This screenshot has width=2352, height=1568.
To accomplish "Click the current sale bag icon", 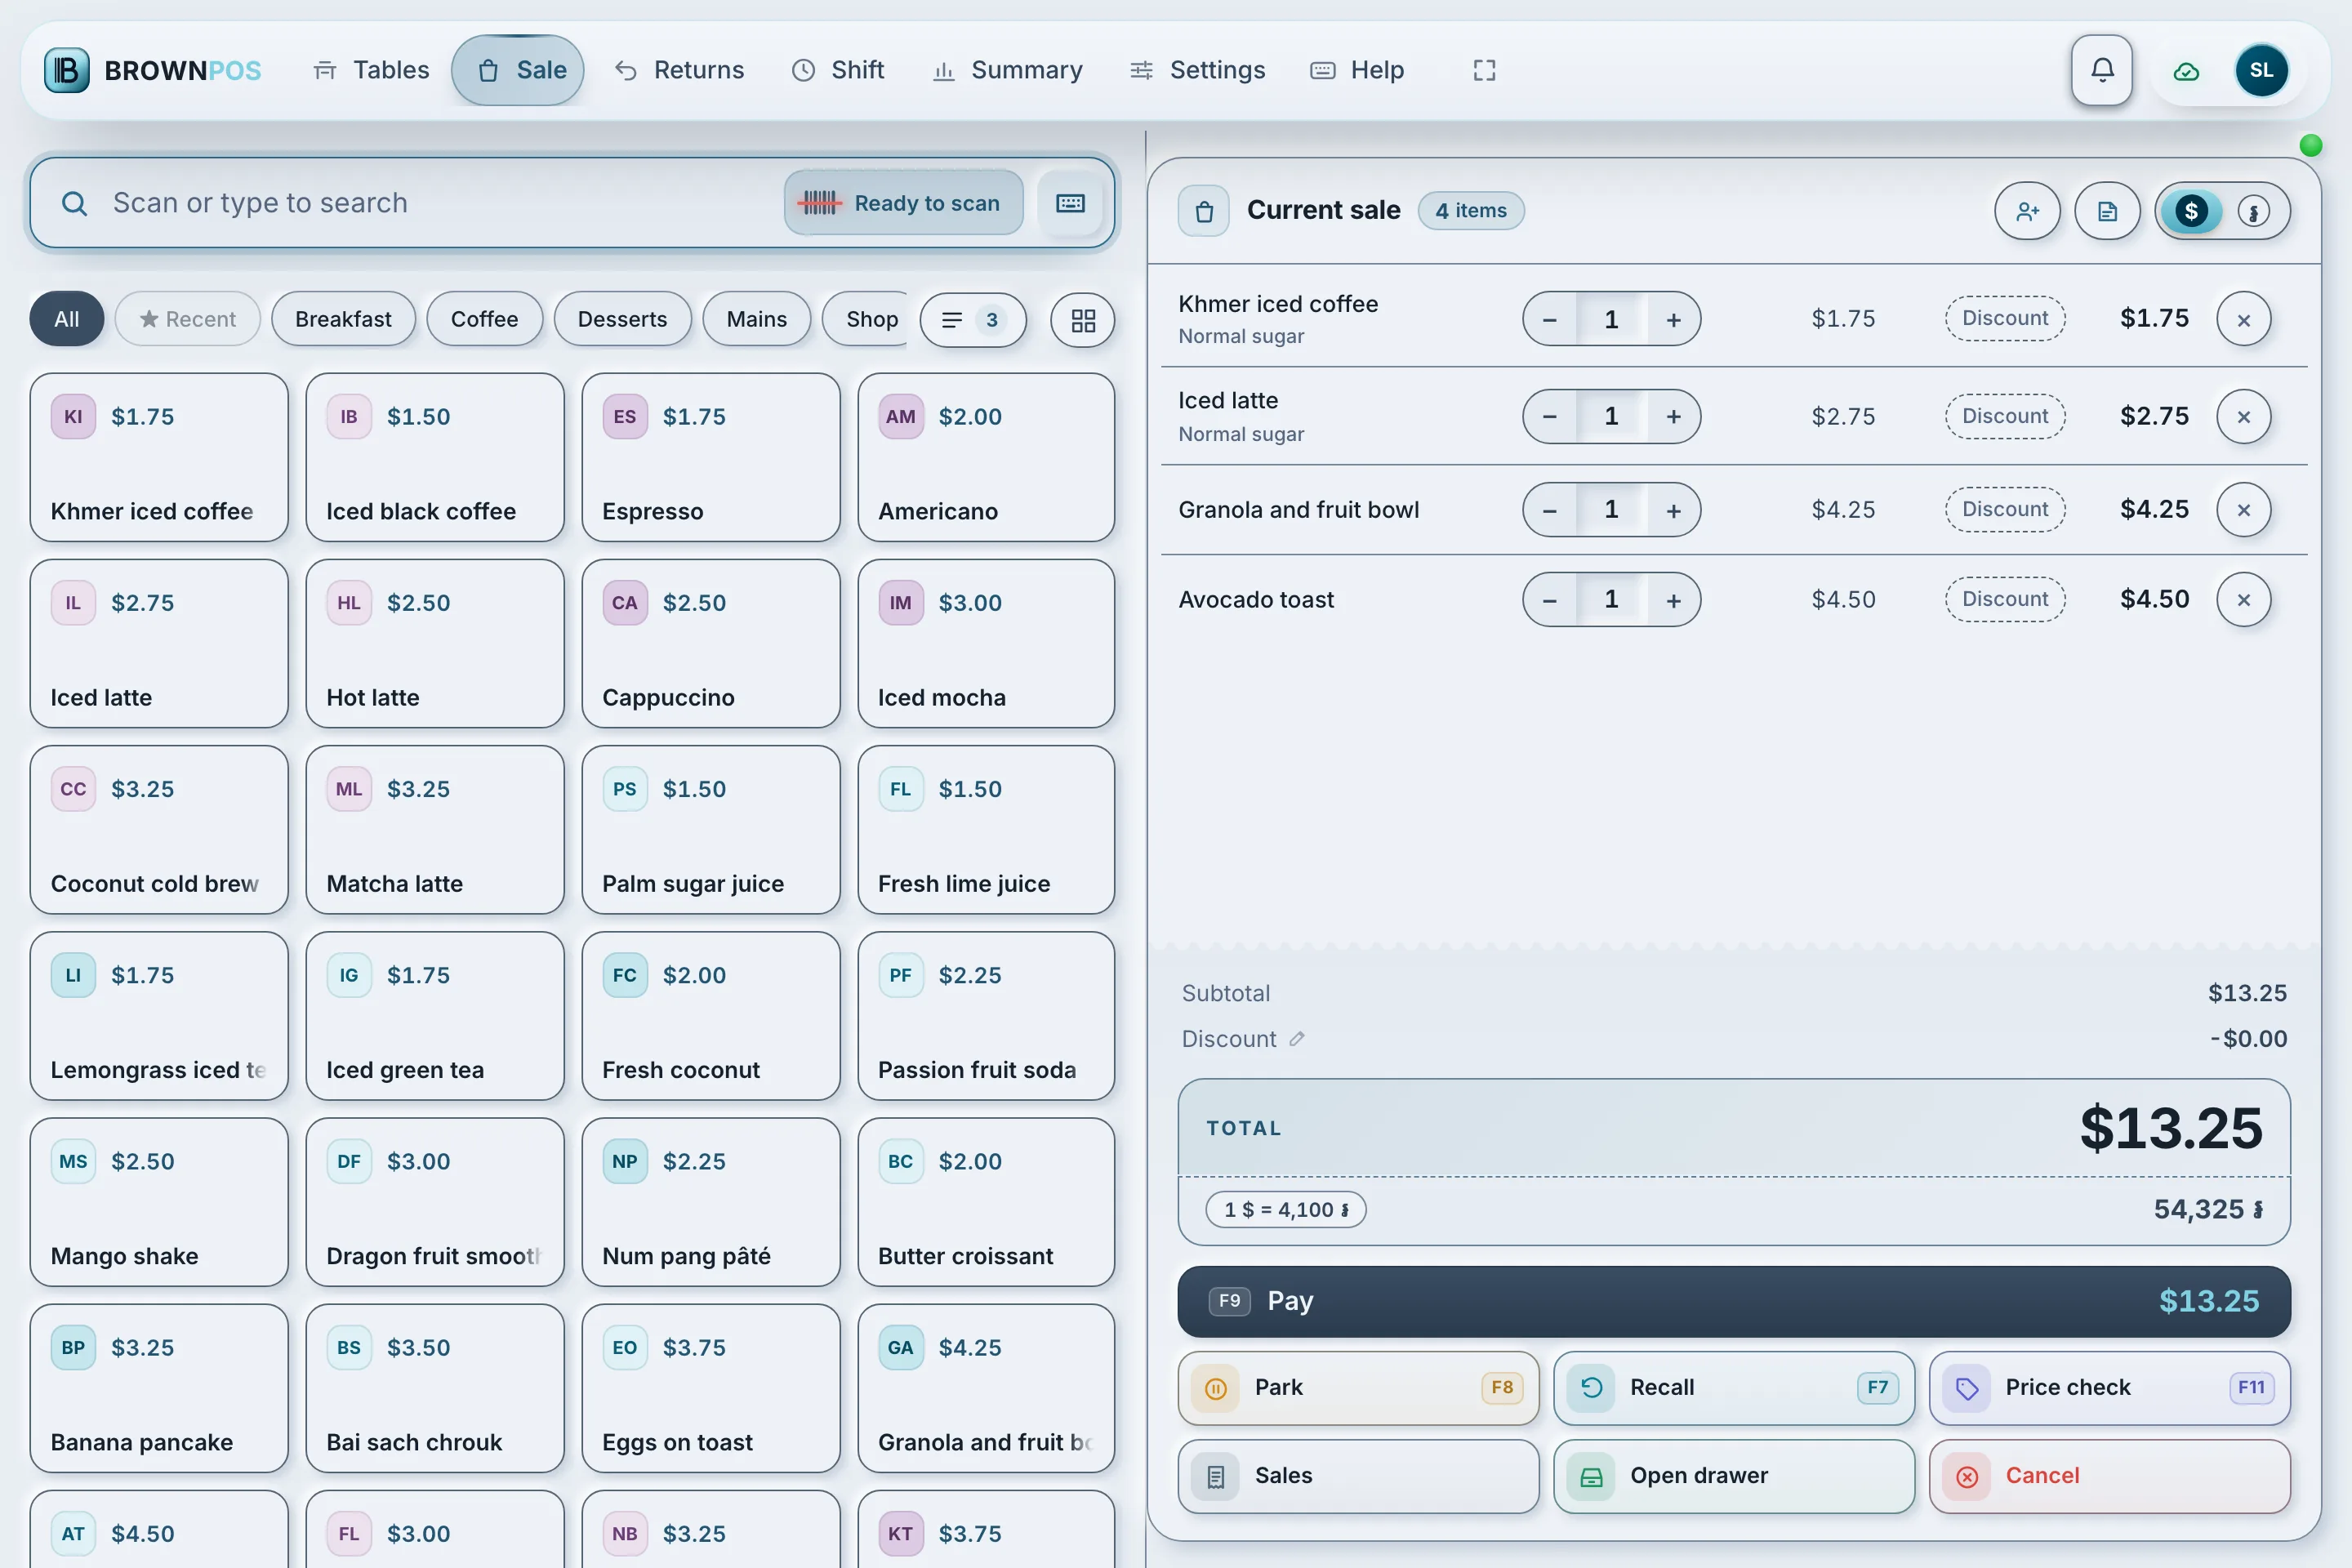I will 1204,211.
